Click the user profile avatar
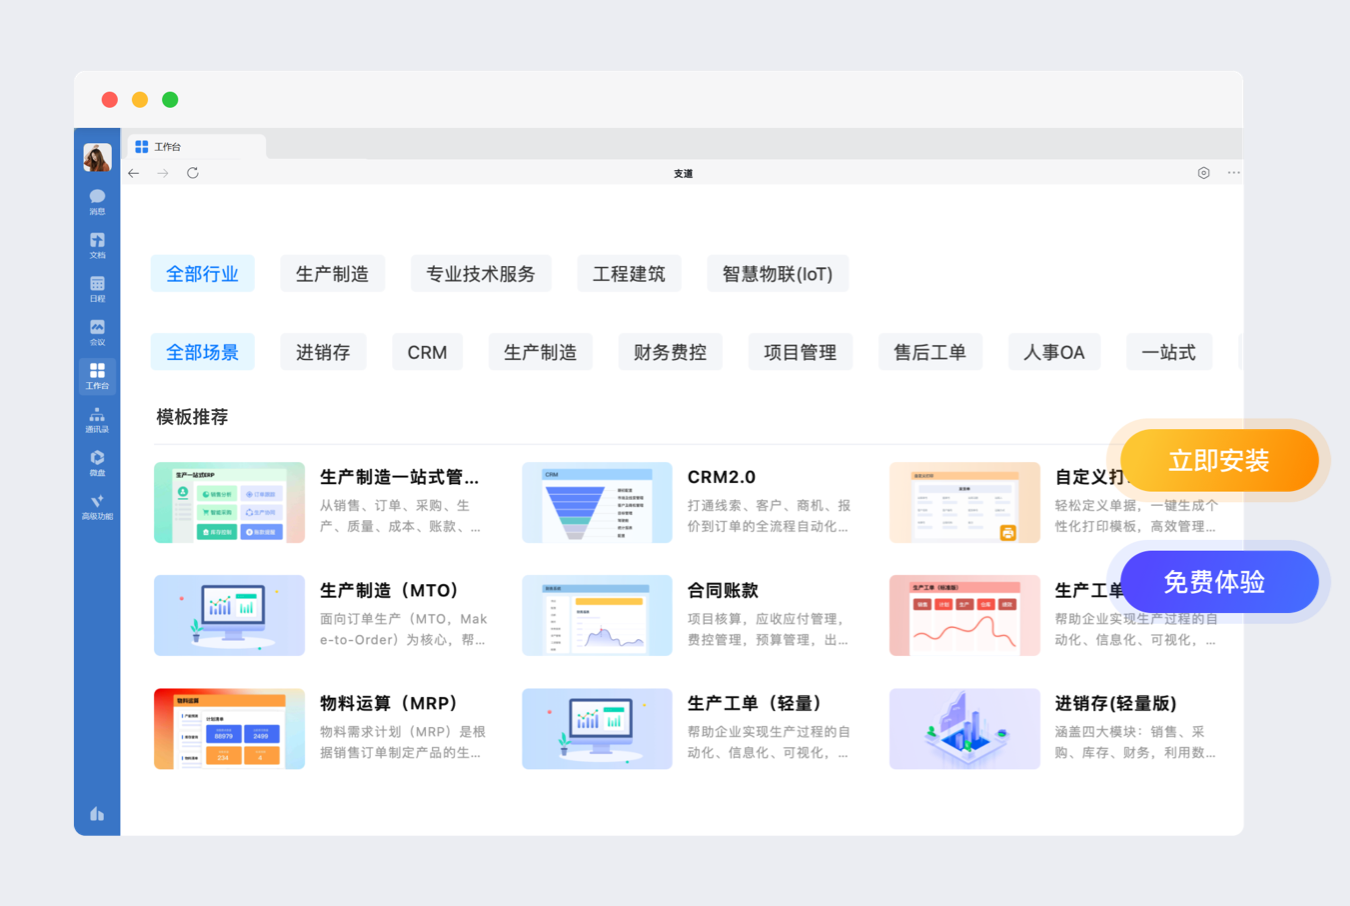 click(x=97, y=157)
